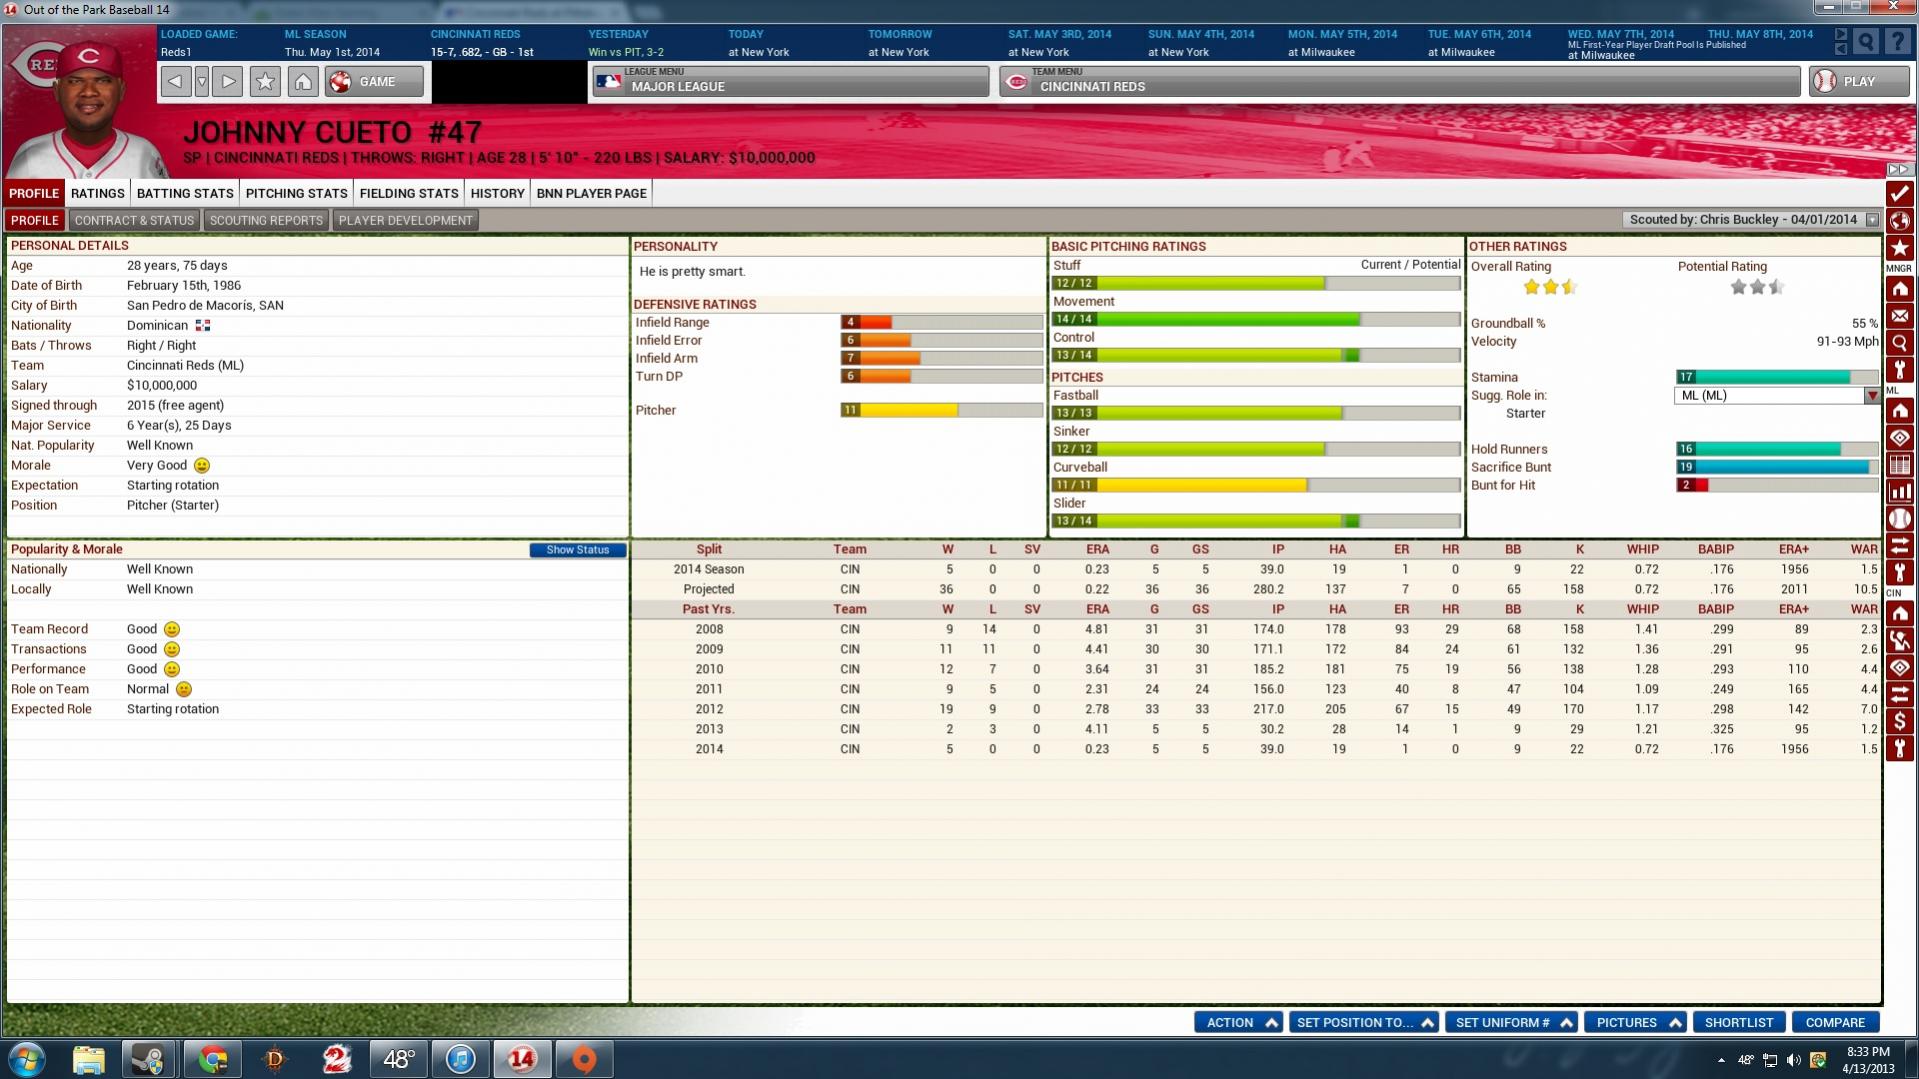Click ML baseball diamond field icon
Viewport: 1919px width, 1079px height.
click(x=1899, y=438)
